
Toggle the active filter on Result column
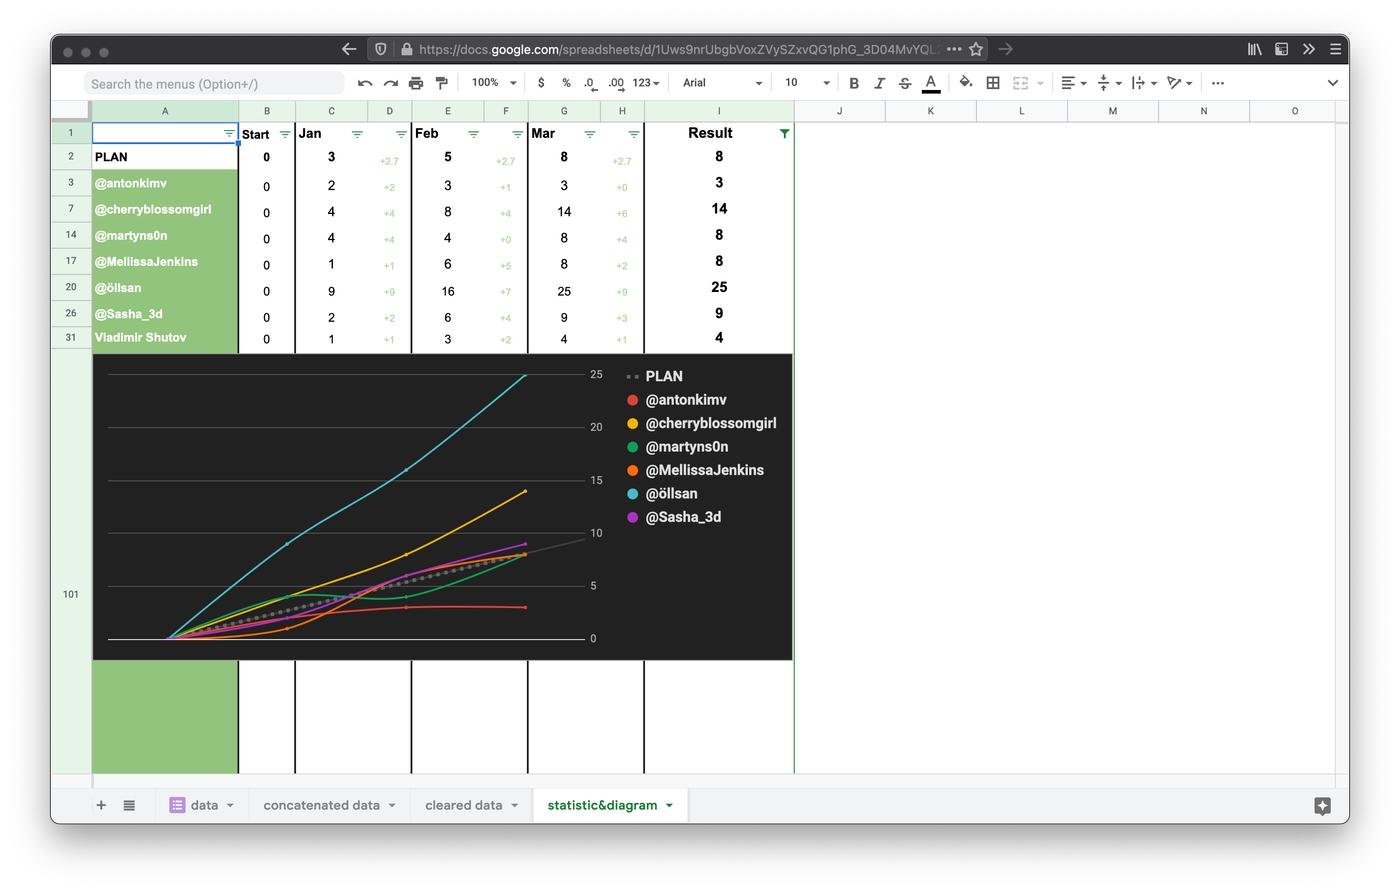pyautogui.click(x=784, y=133)
